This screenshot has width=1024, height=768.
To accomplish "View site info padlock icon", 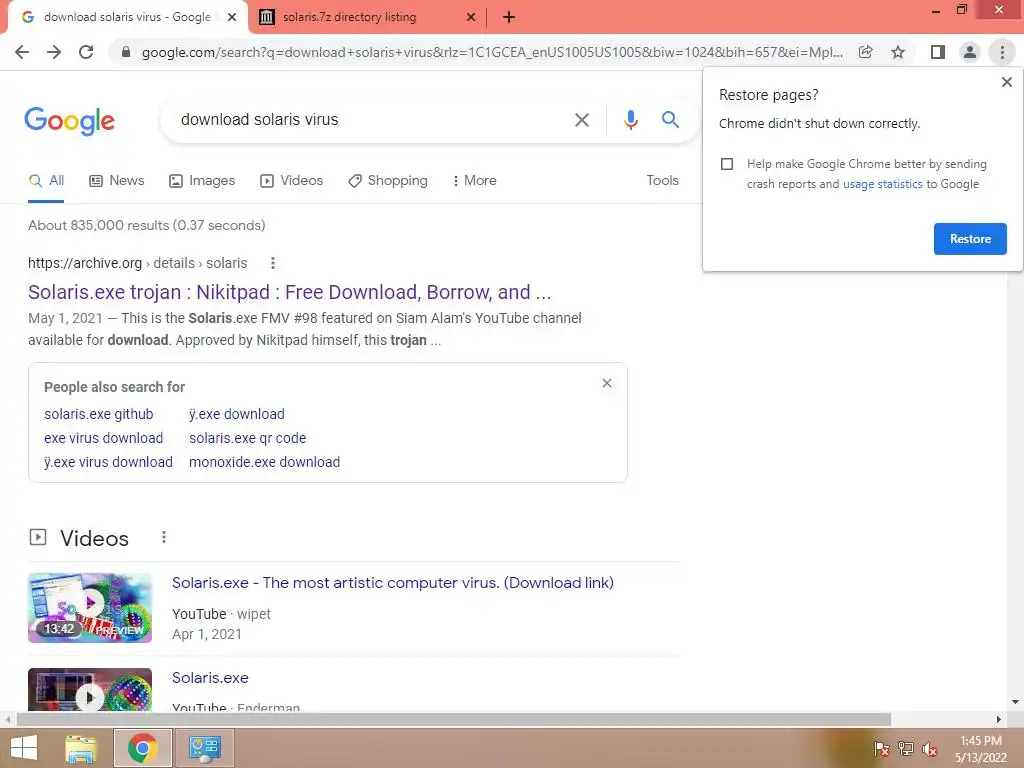I will pos(126,52).
